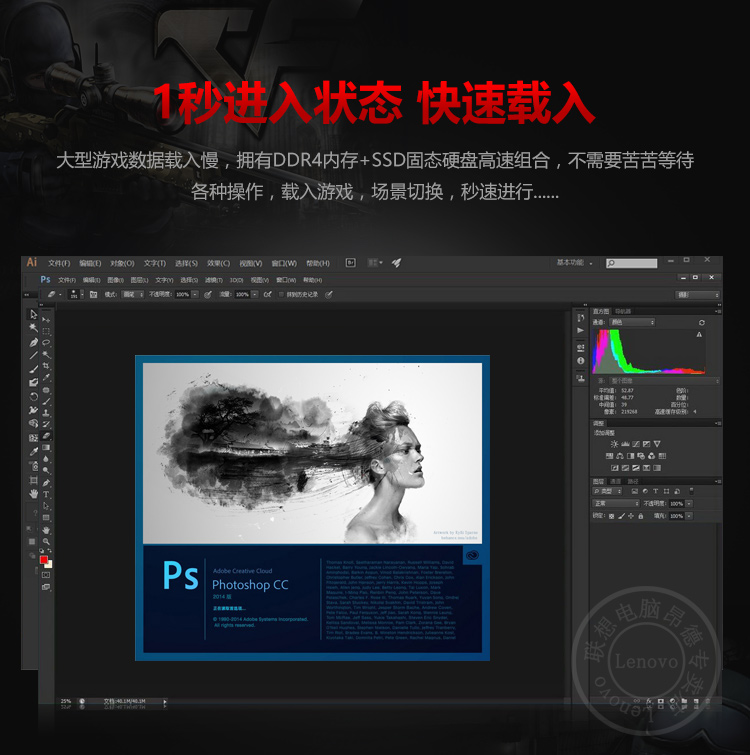The image size is (750, 755).
Task: Select Illustrator's Line Segment tool
Action: pyautogui.click(x=33, y=355)
